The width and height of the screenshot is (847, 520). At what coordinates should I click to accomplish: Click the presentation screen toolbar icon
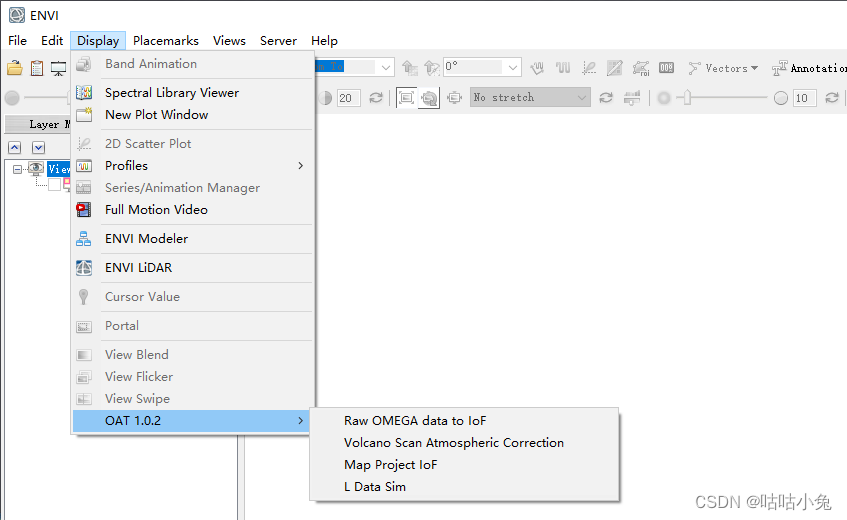click(58, 68)
